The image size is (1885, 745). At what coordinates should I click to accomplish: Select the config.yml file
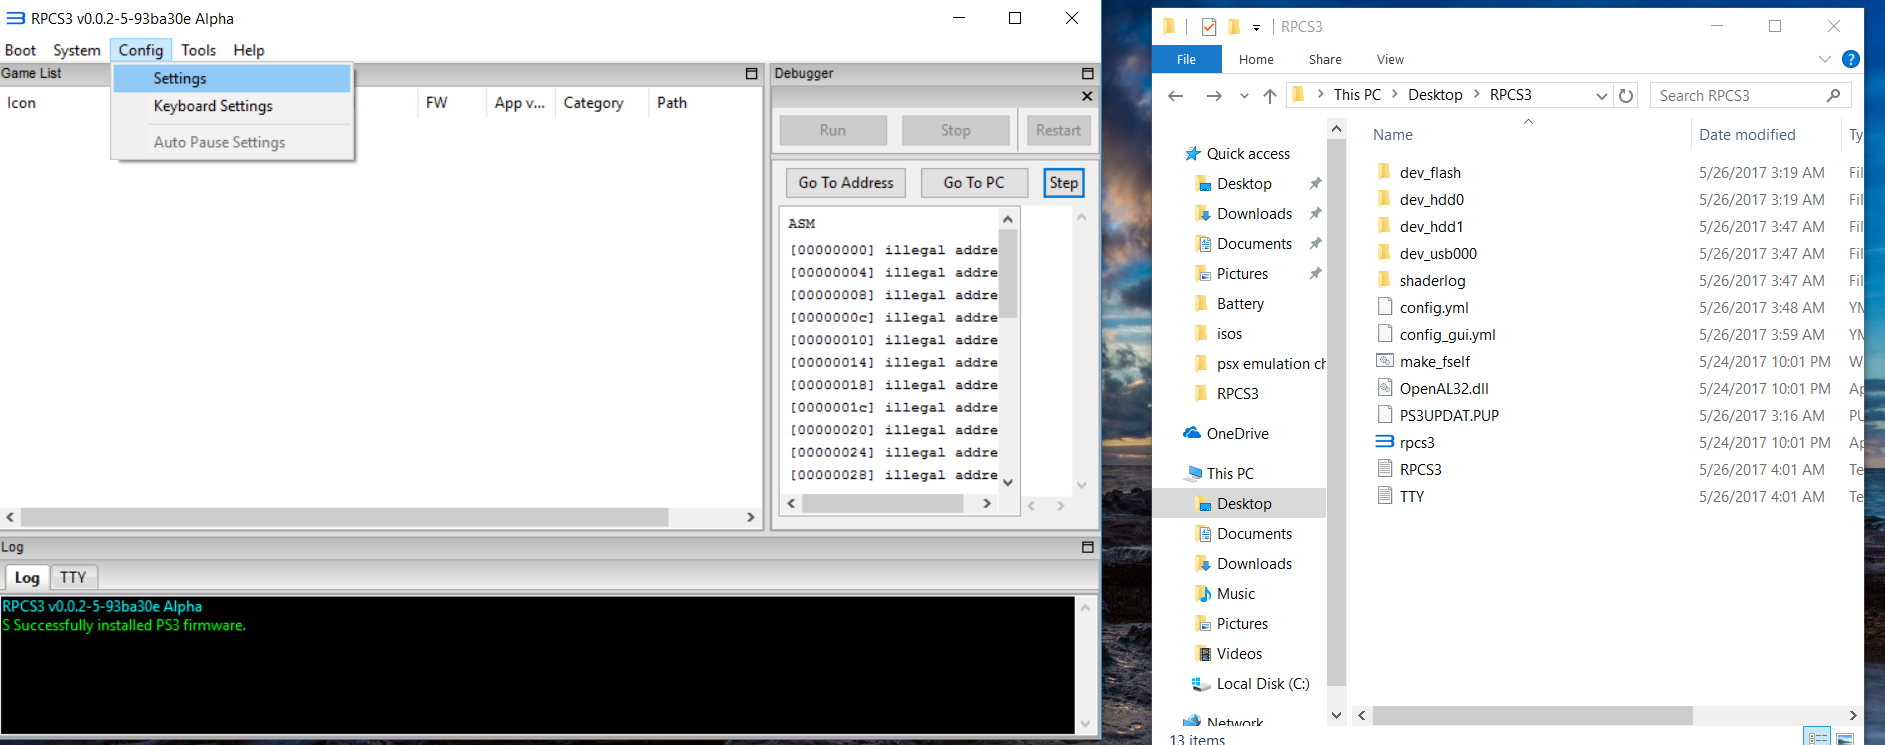[1434, 308]
